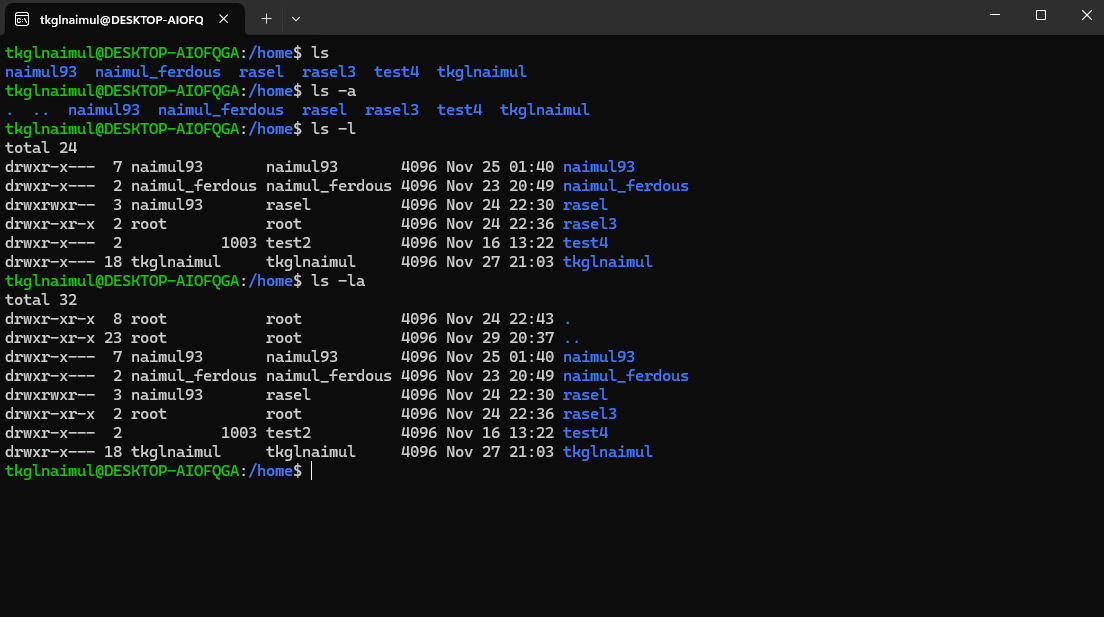This screenshot has width=1104, height=617.
Task: Minimize the terminal window
Action: point(995,15)
